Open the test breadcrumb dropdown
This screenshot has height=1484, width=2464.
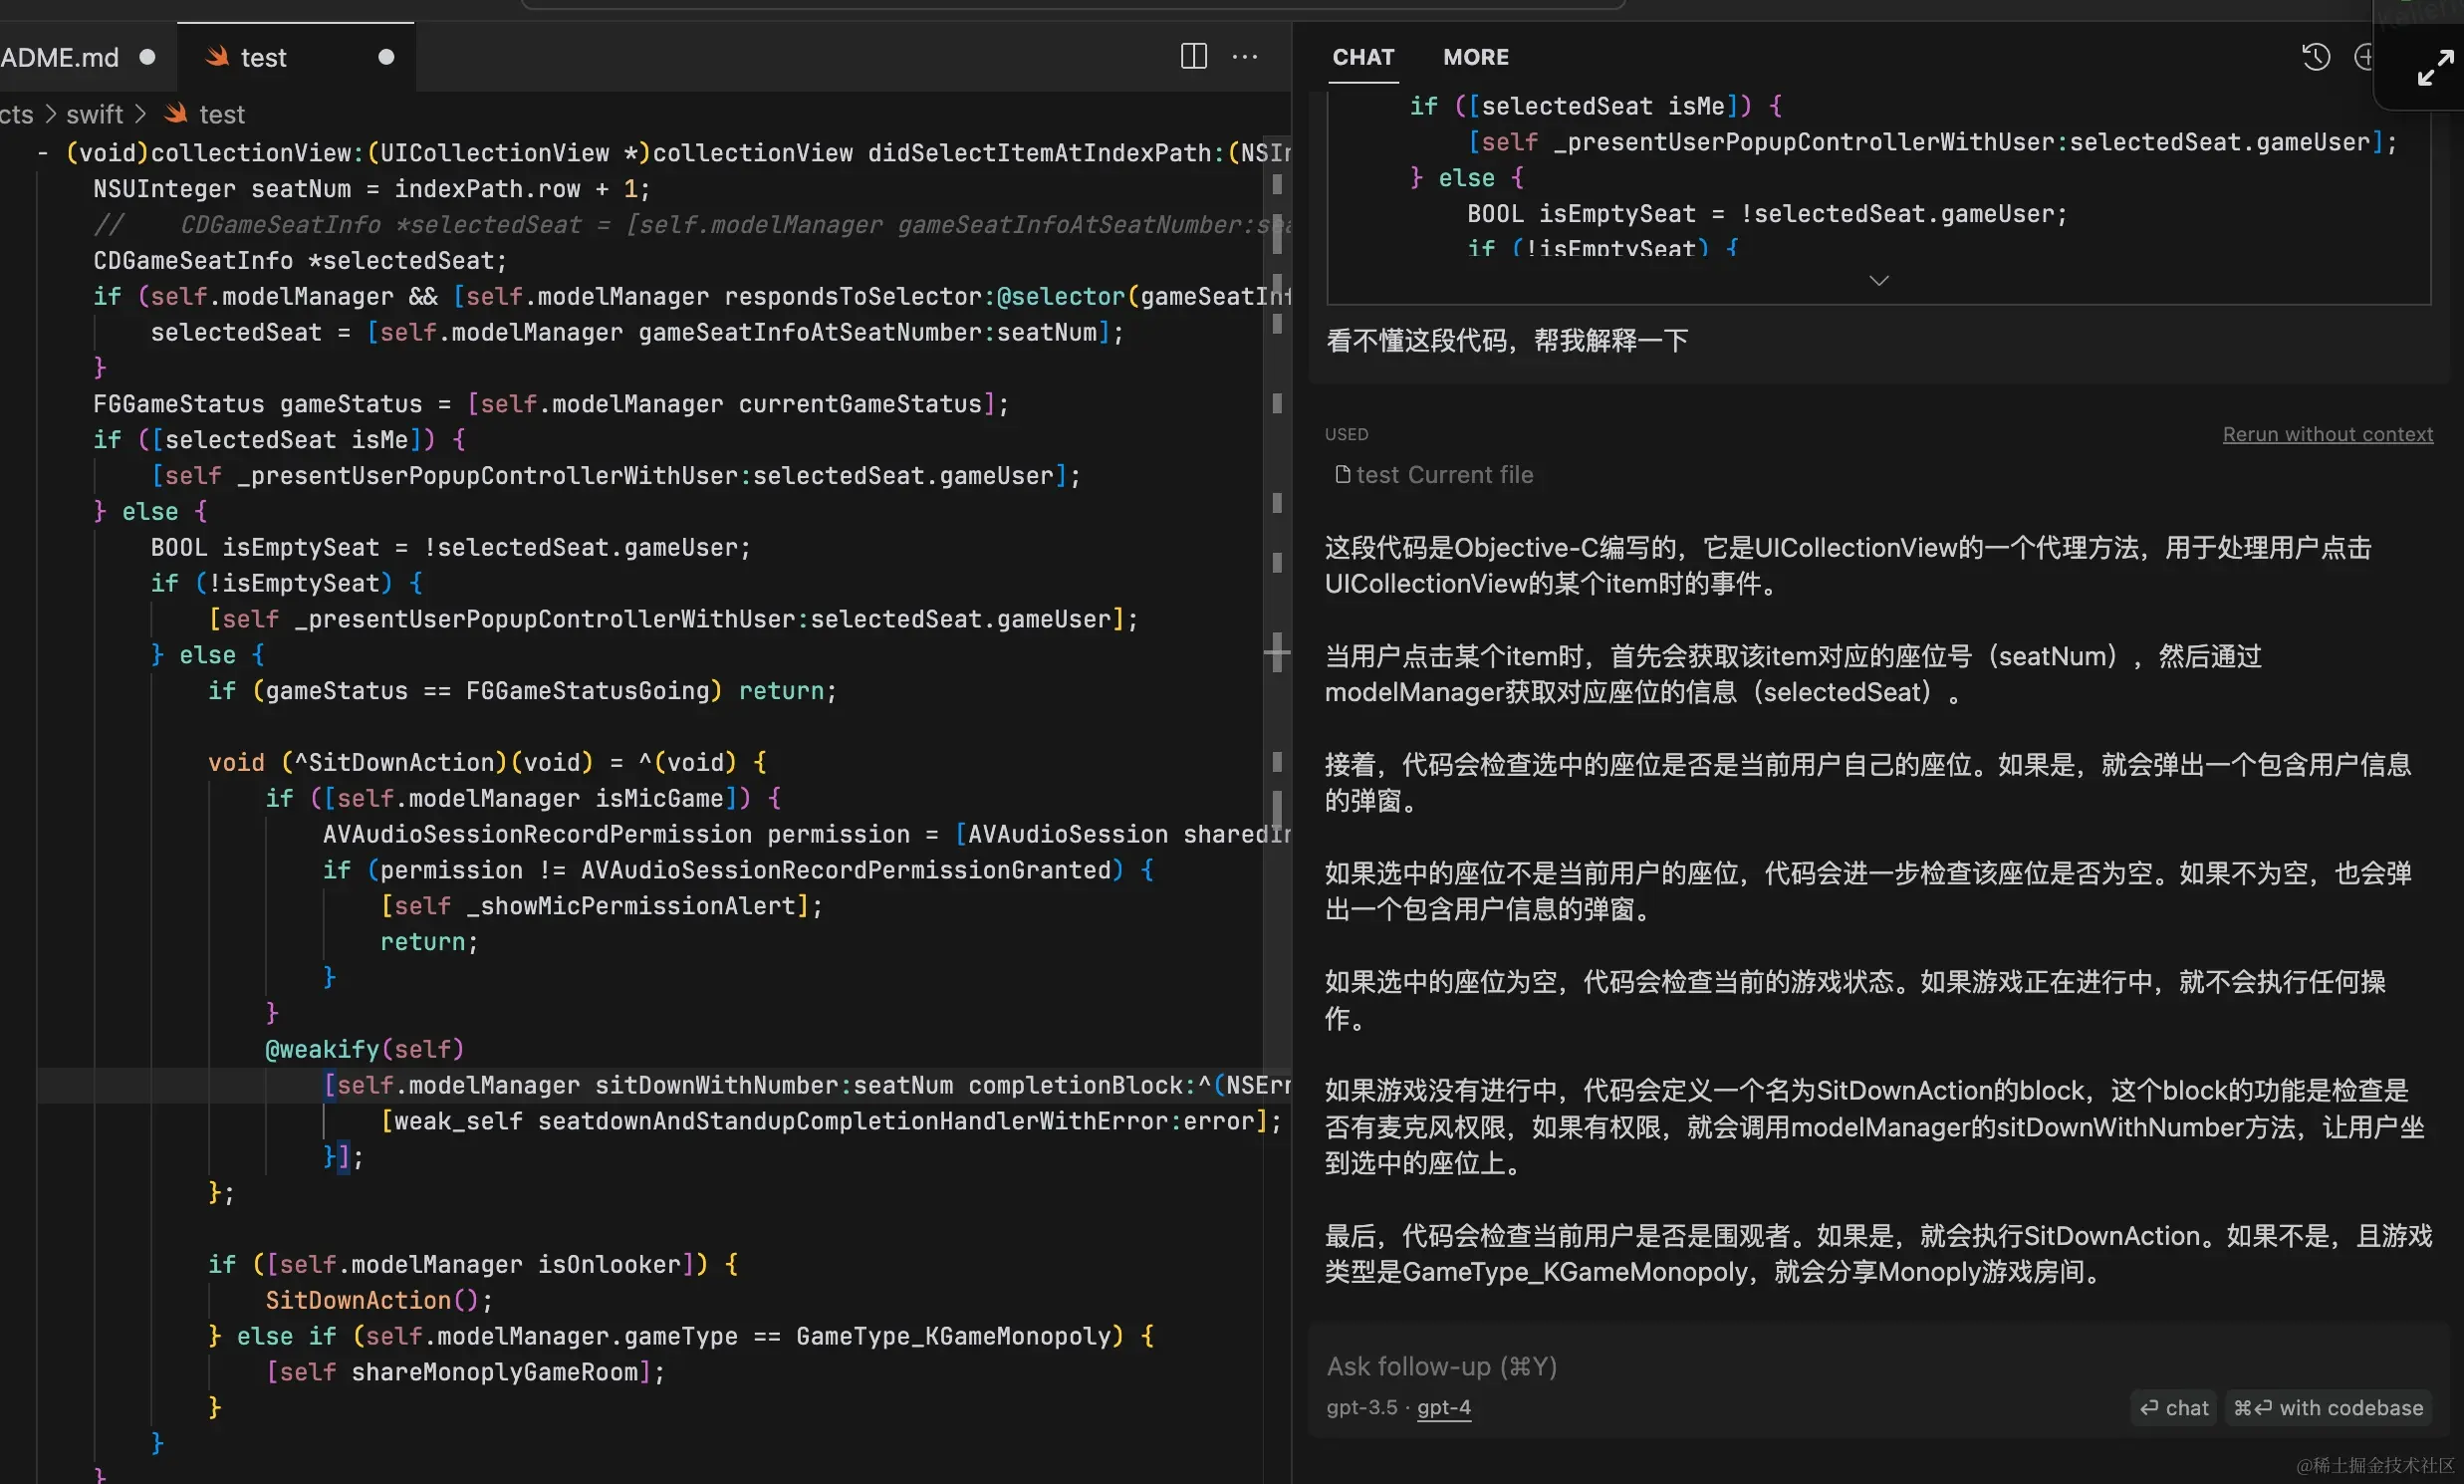[221, 114]
